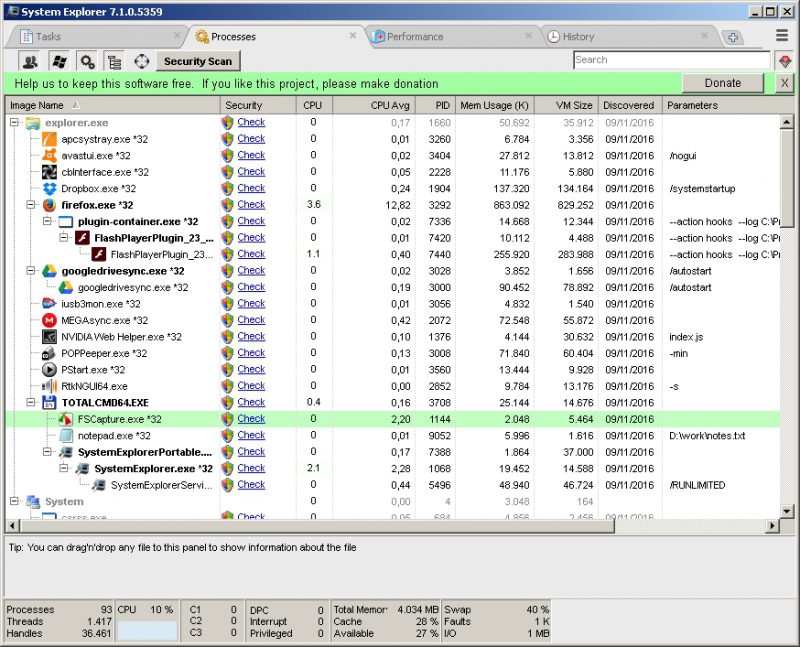Click the Security Scan button

(x=198, y=62)
